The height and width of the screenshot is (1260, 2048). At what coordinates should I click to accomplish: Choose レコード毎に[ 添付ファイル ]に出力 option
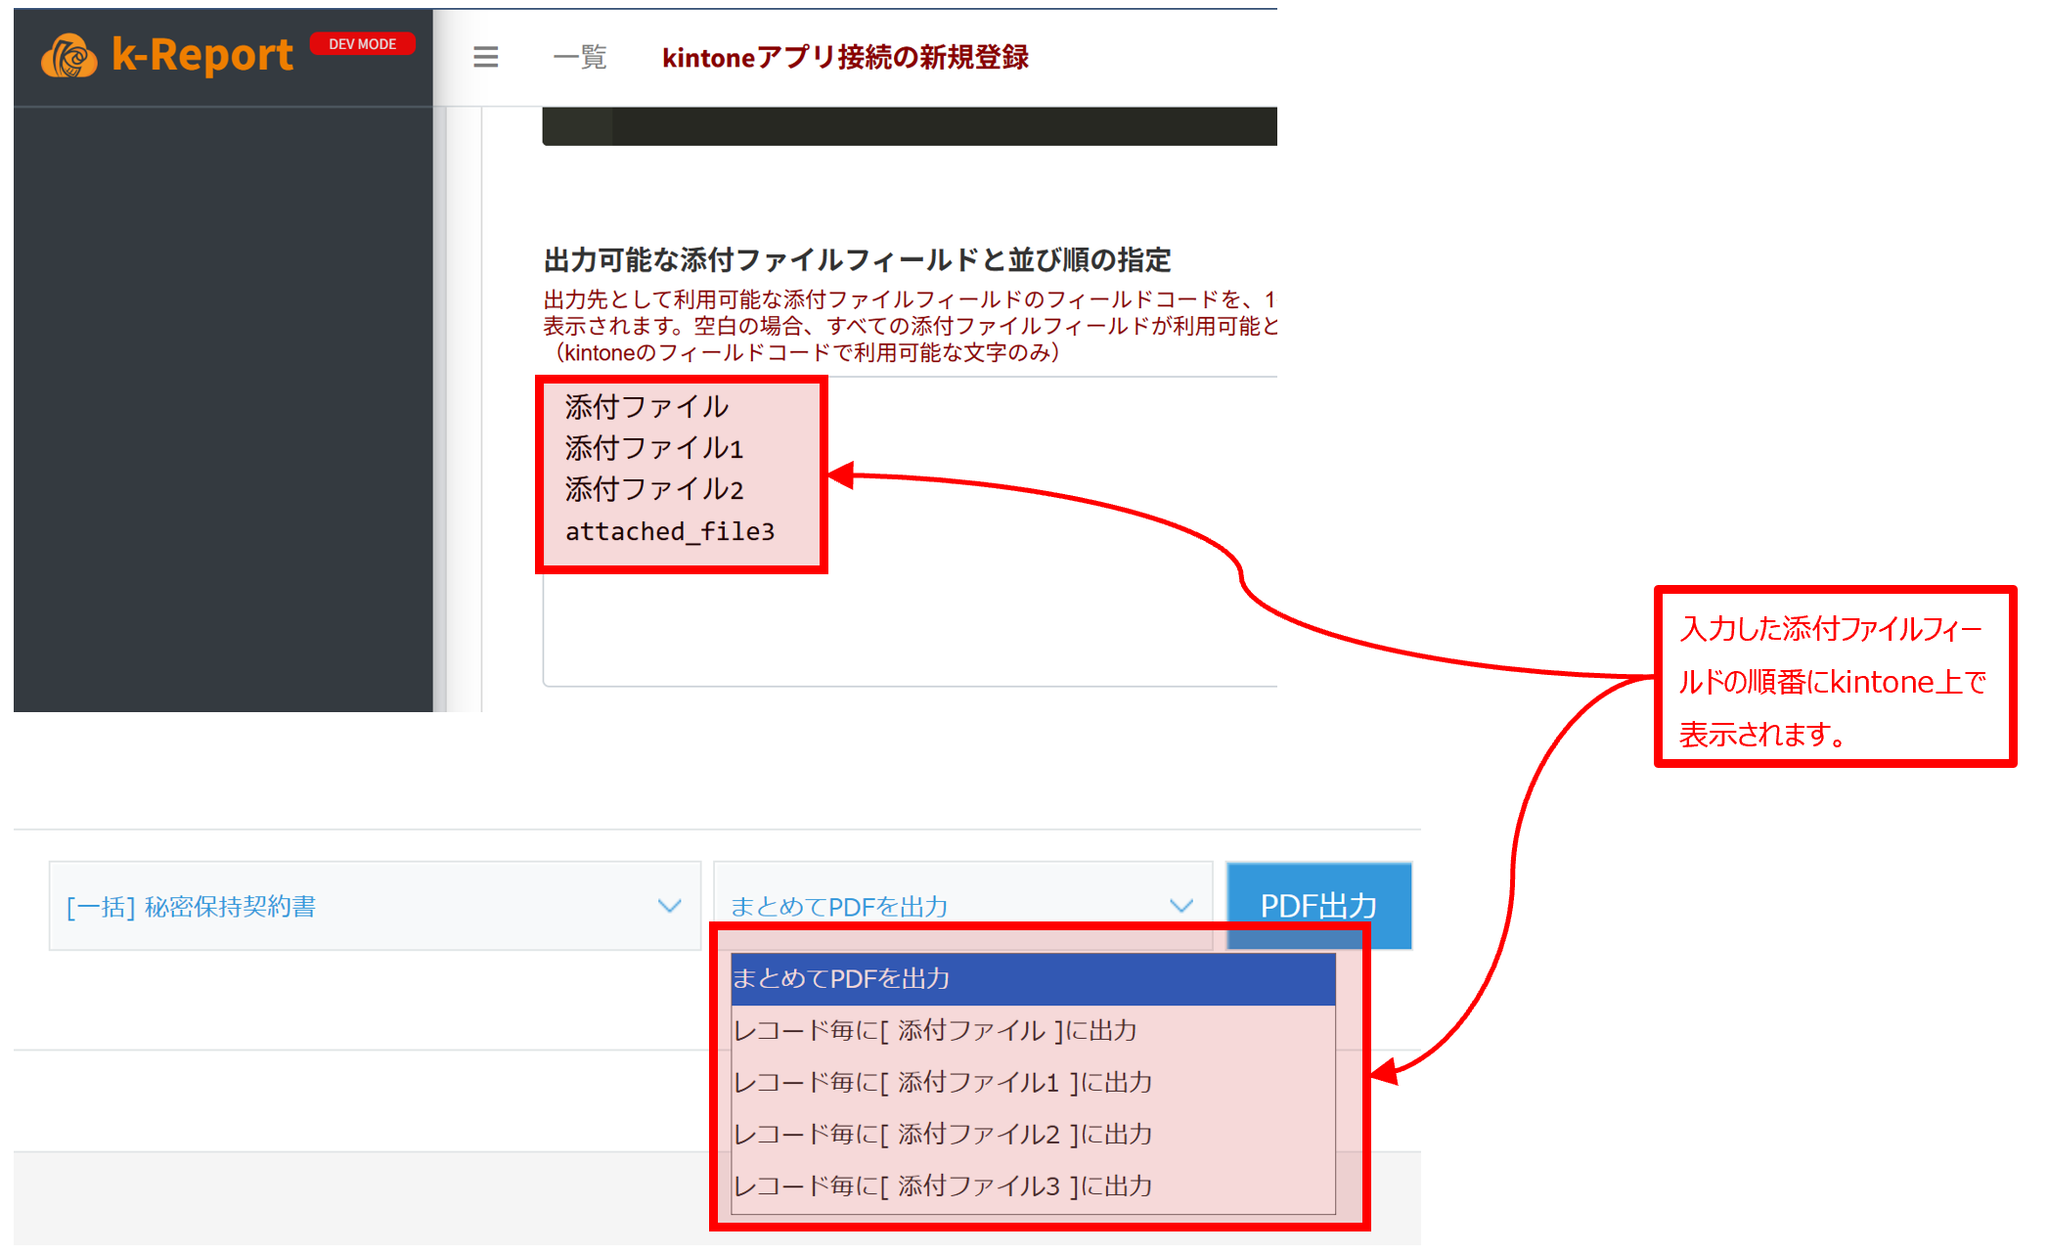tap(1032, 1030)
